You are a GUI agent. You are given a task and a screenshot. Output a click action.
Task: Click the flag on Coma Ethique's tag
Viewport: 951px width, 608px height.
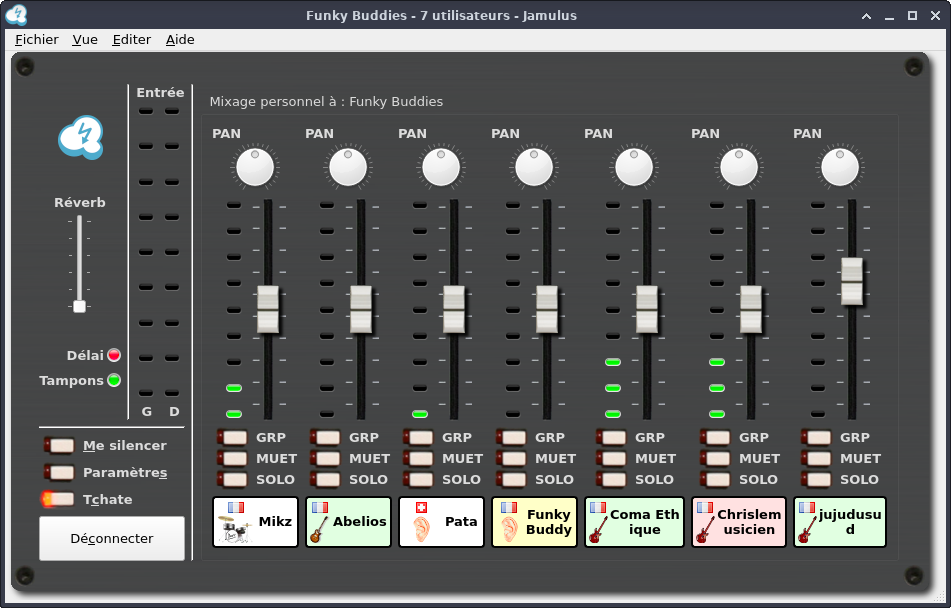[598, 507]
